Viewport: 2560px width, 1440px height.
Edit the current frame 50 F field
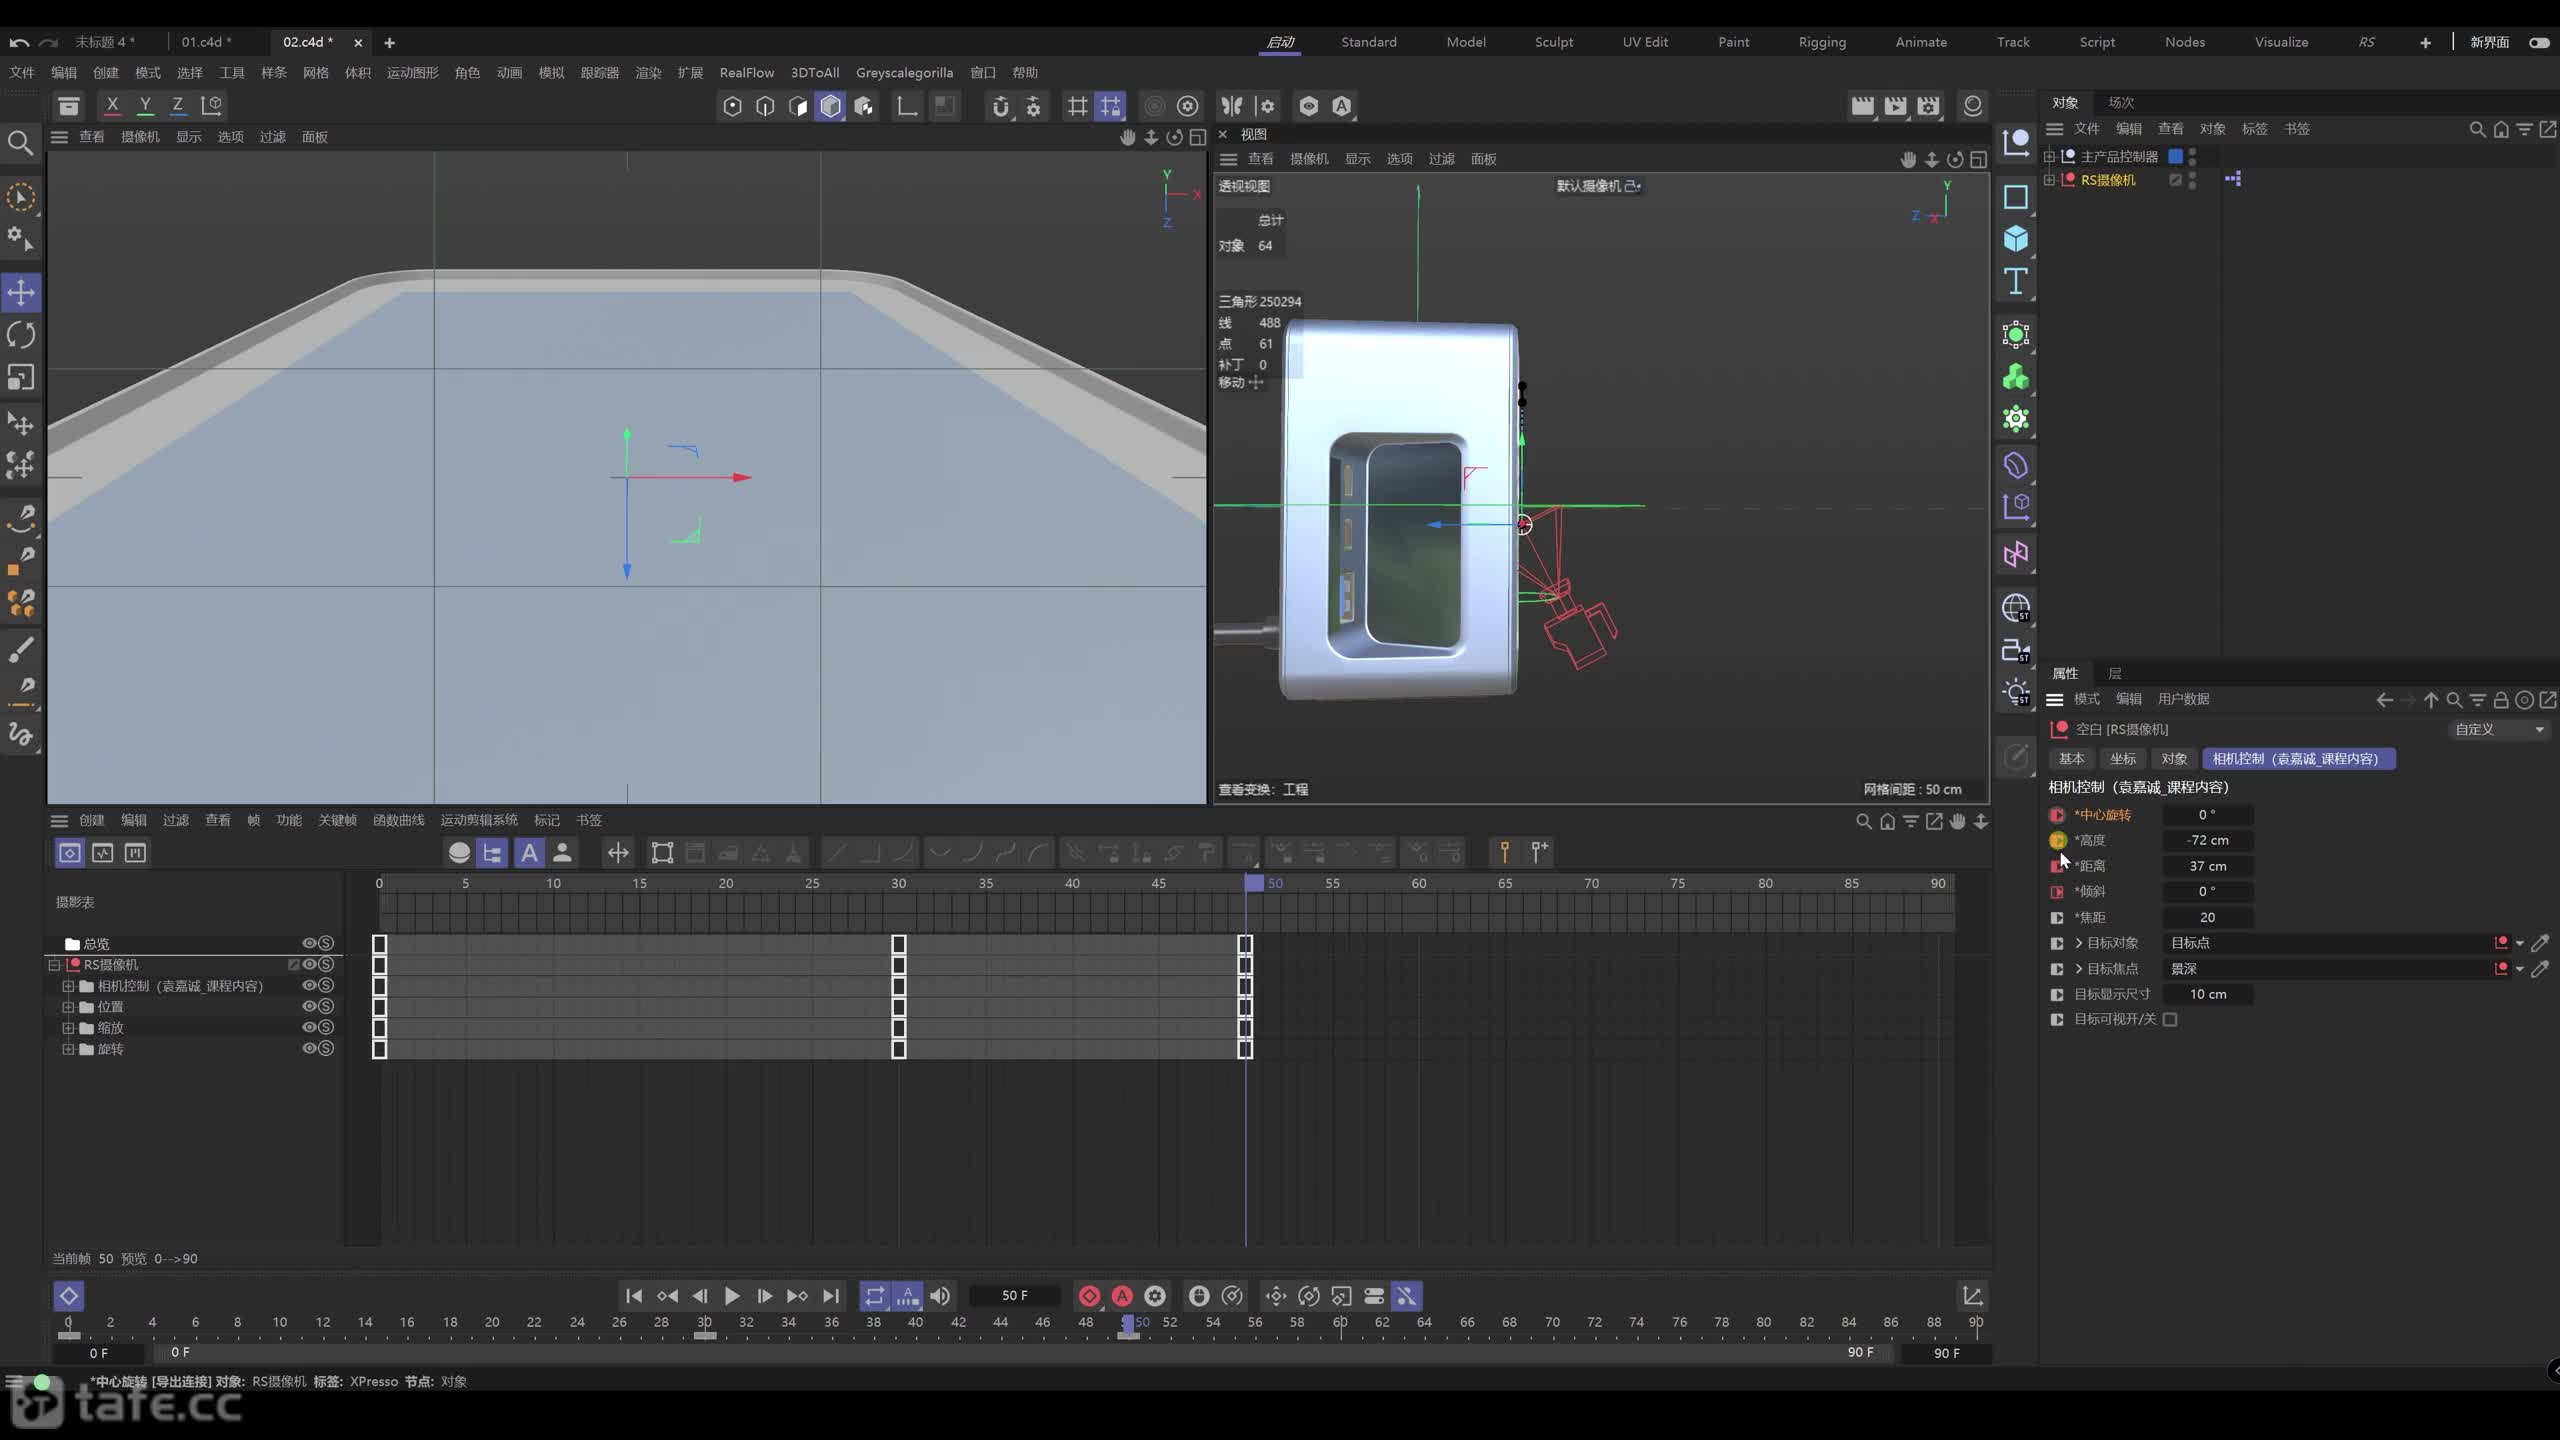1014,1296
